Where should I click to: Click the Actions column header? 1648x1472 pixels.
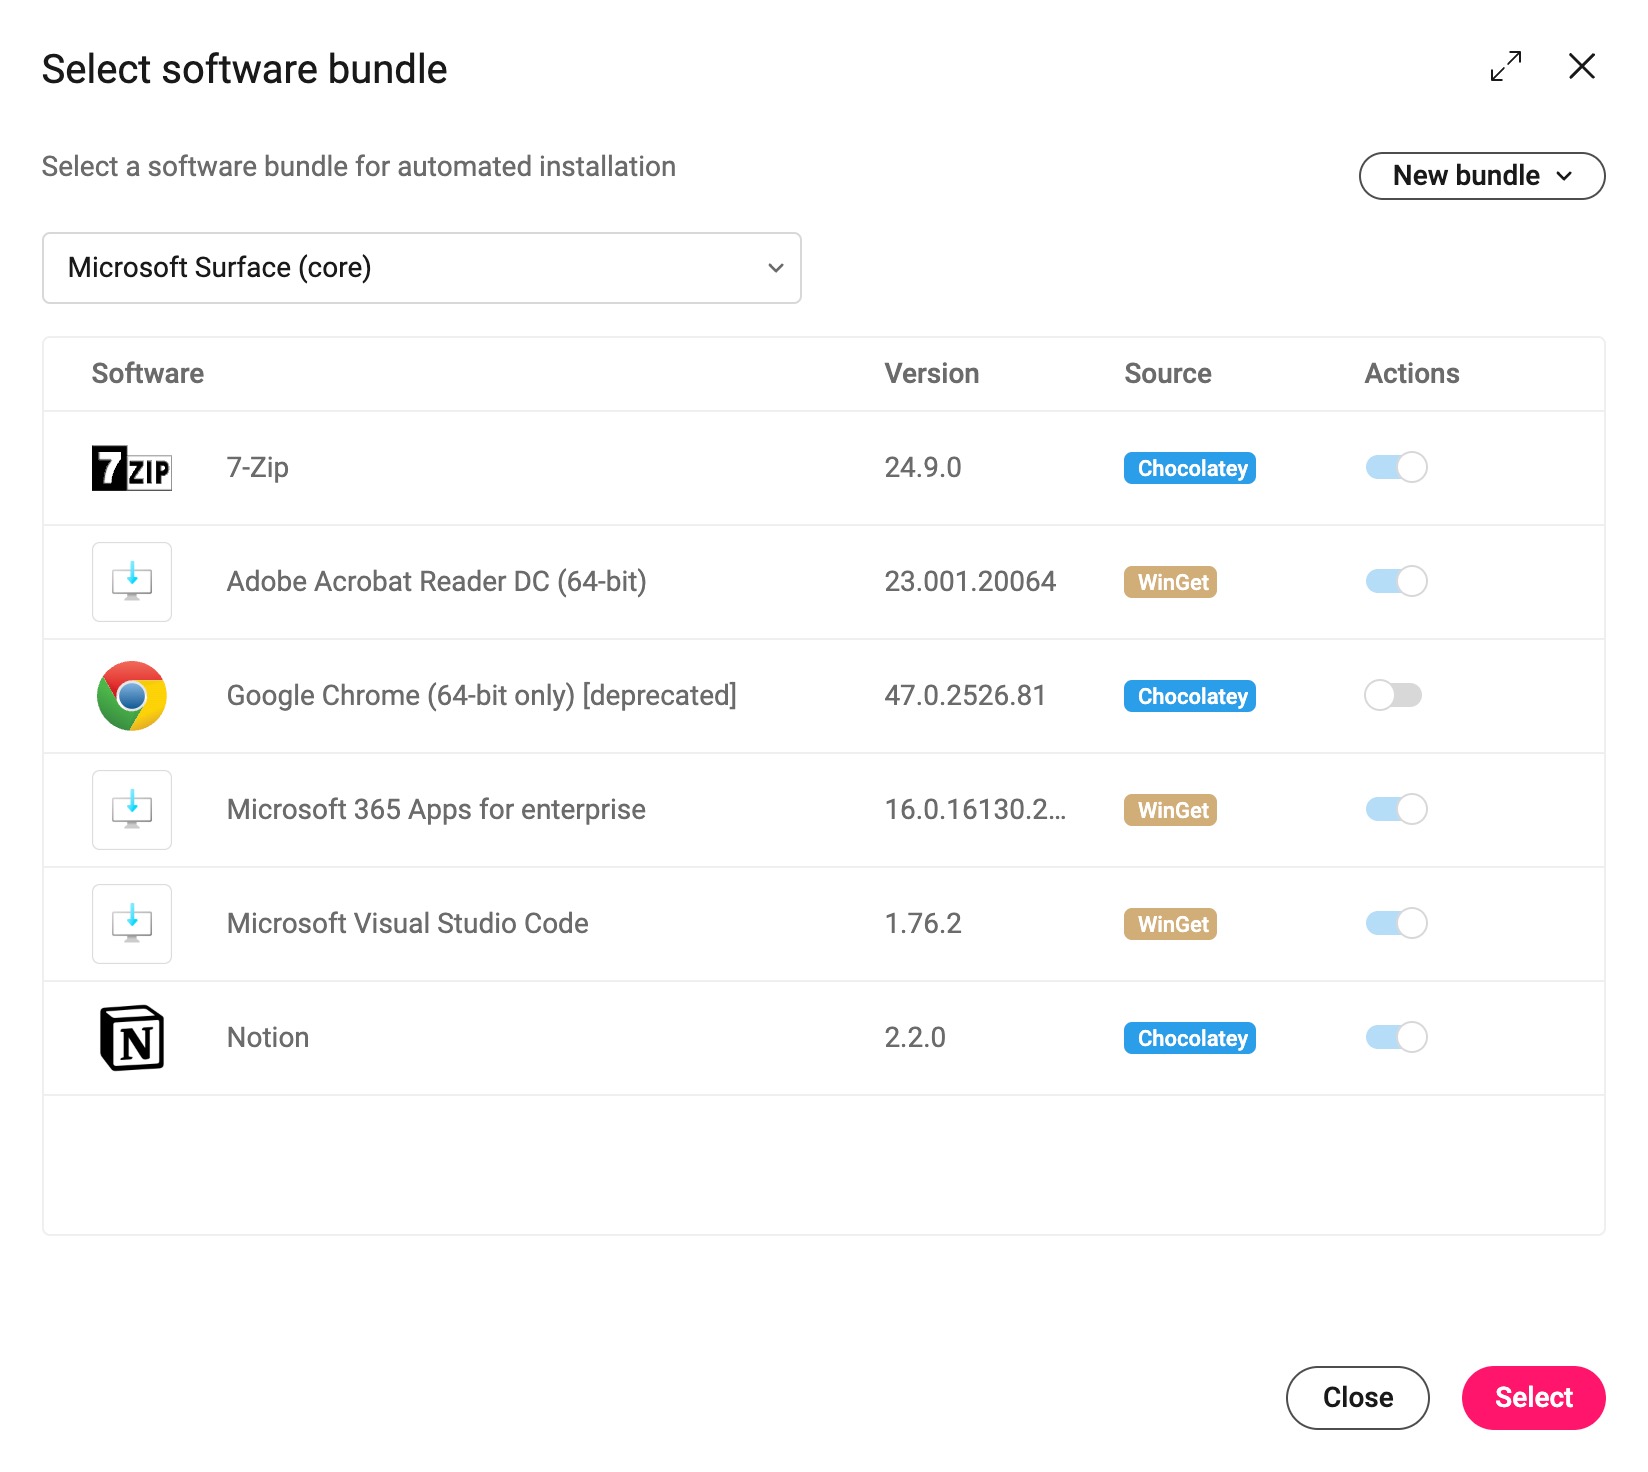coord(1412,374)
